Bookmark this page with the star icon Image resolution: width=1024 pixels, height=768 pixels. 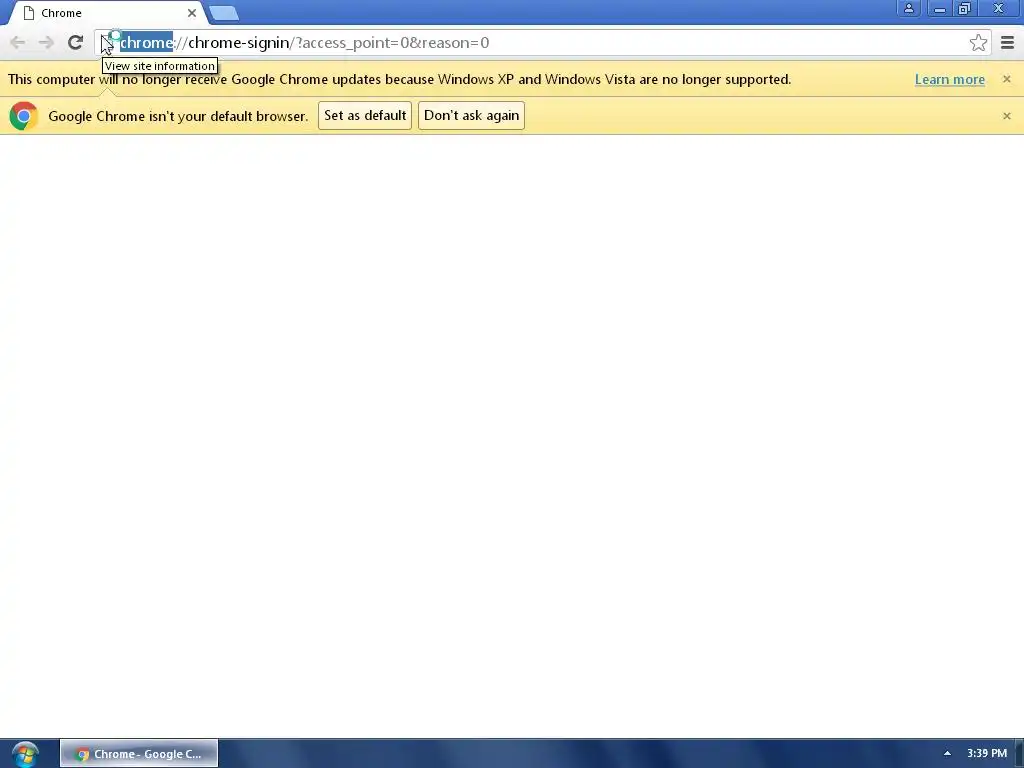[978, 43]
